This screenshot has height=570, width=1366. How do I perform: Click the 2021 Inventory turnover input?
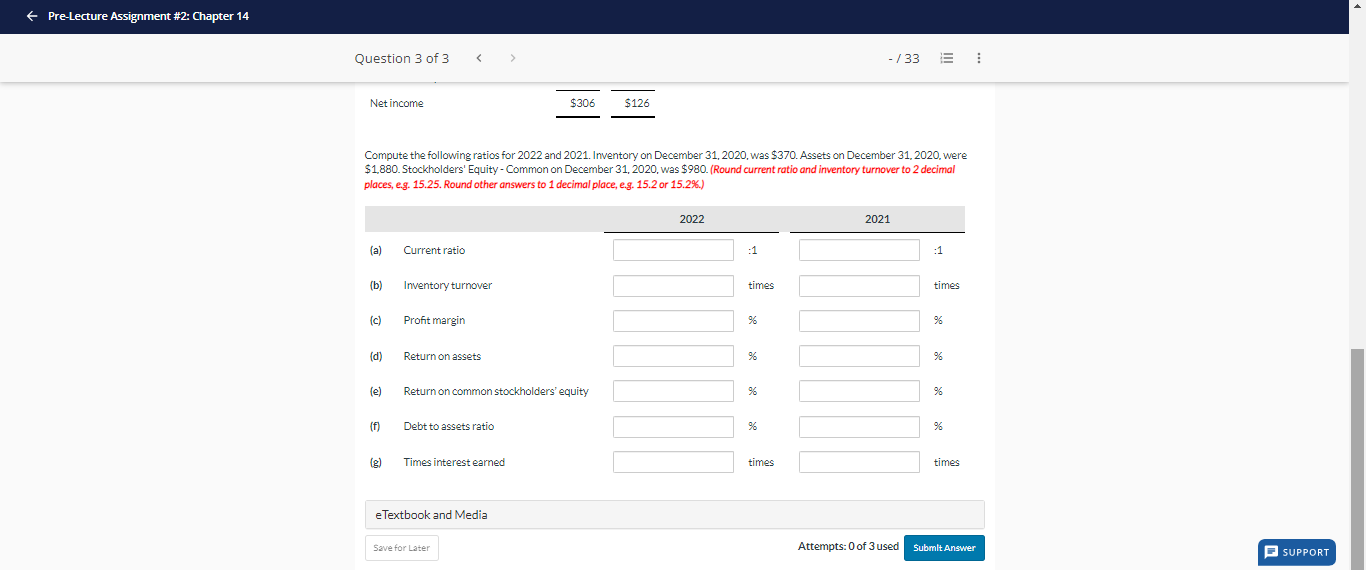859,286
